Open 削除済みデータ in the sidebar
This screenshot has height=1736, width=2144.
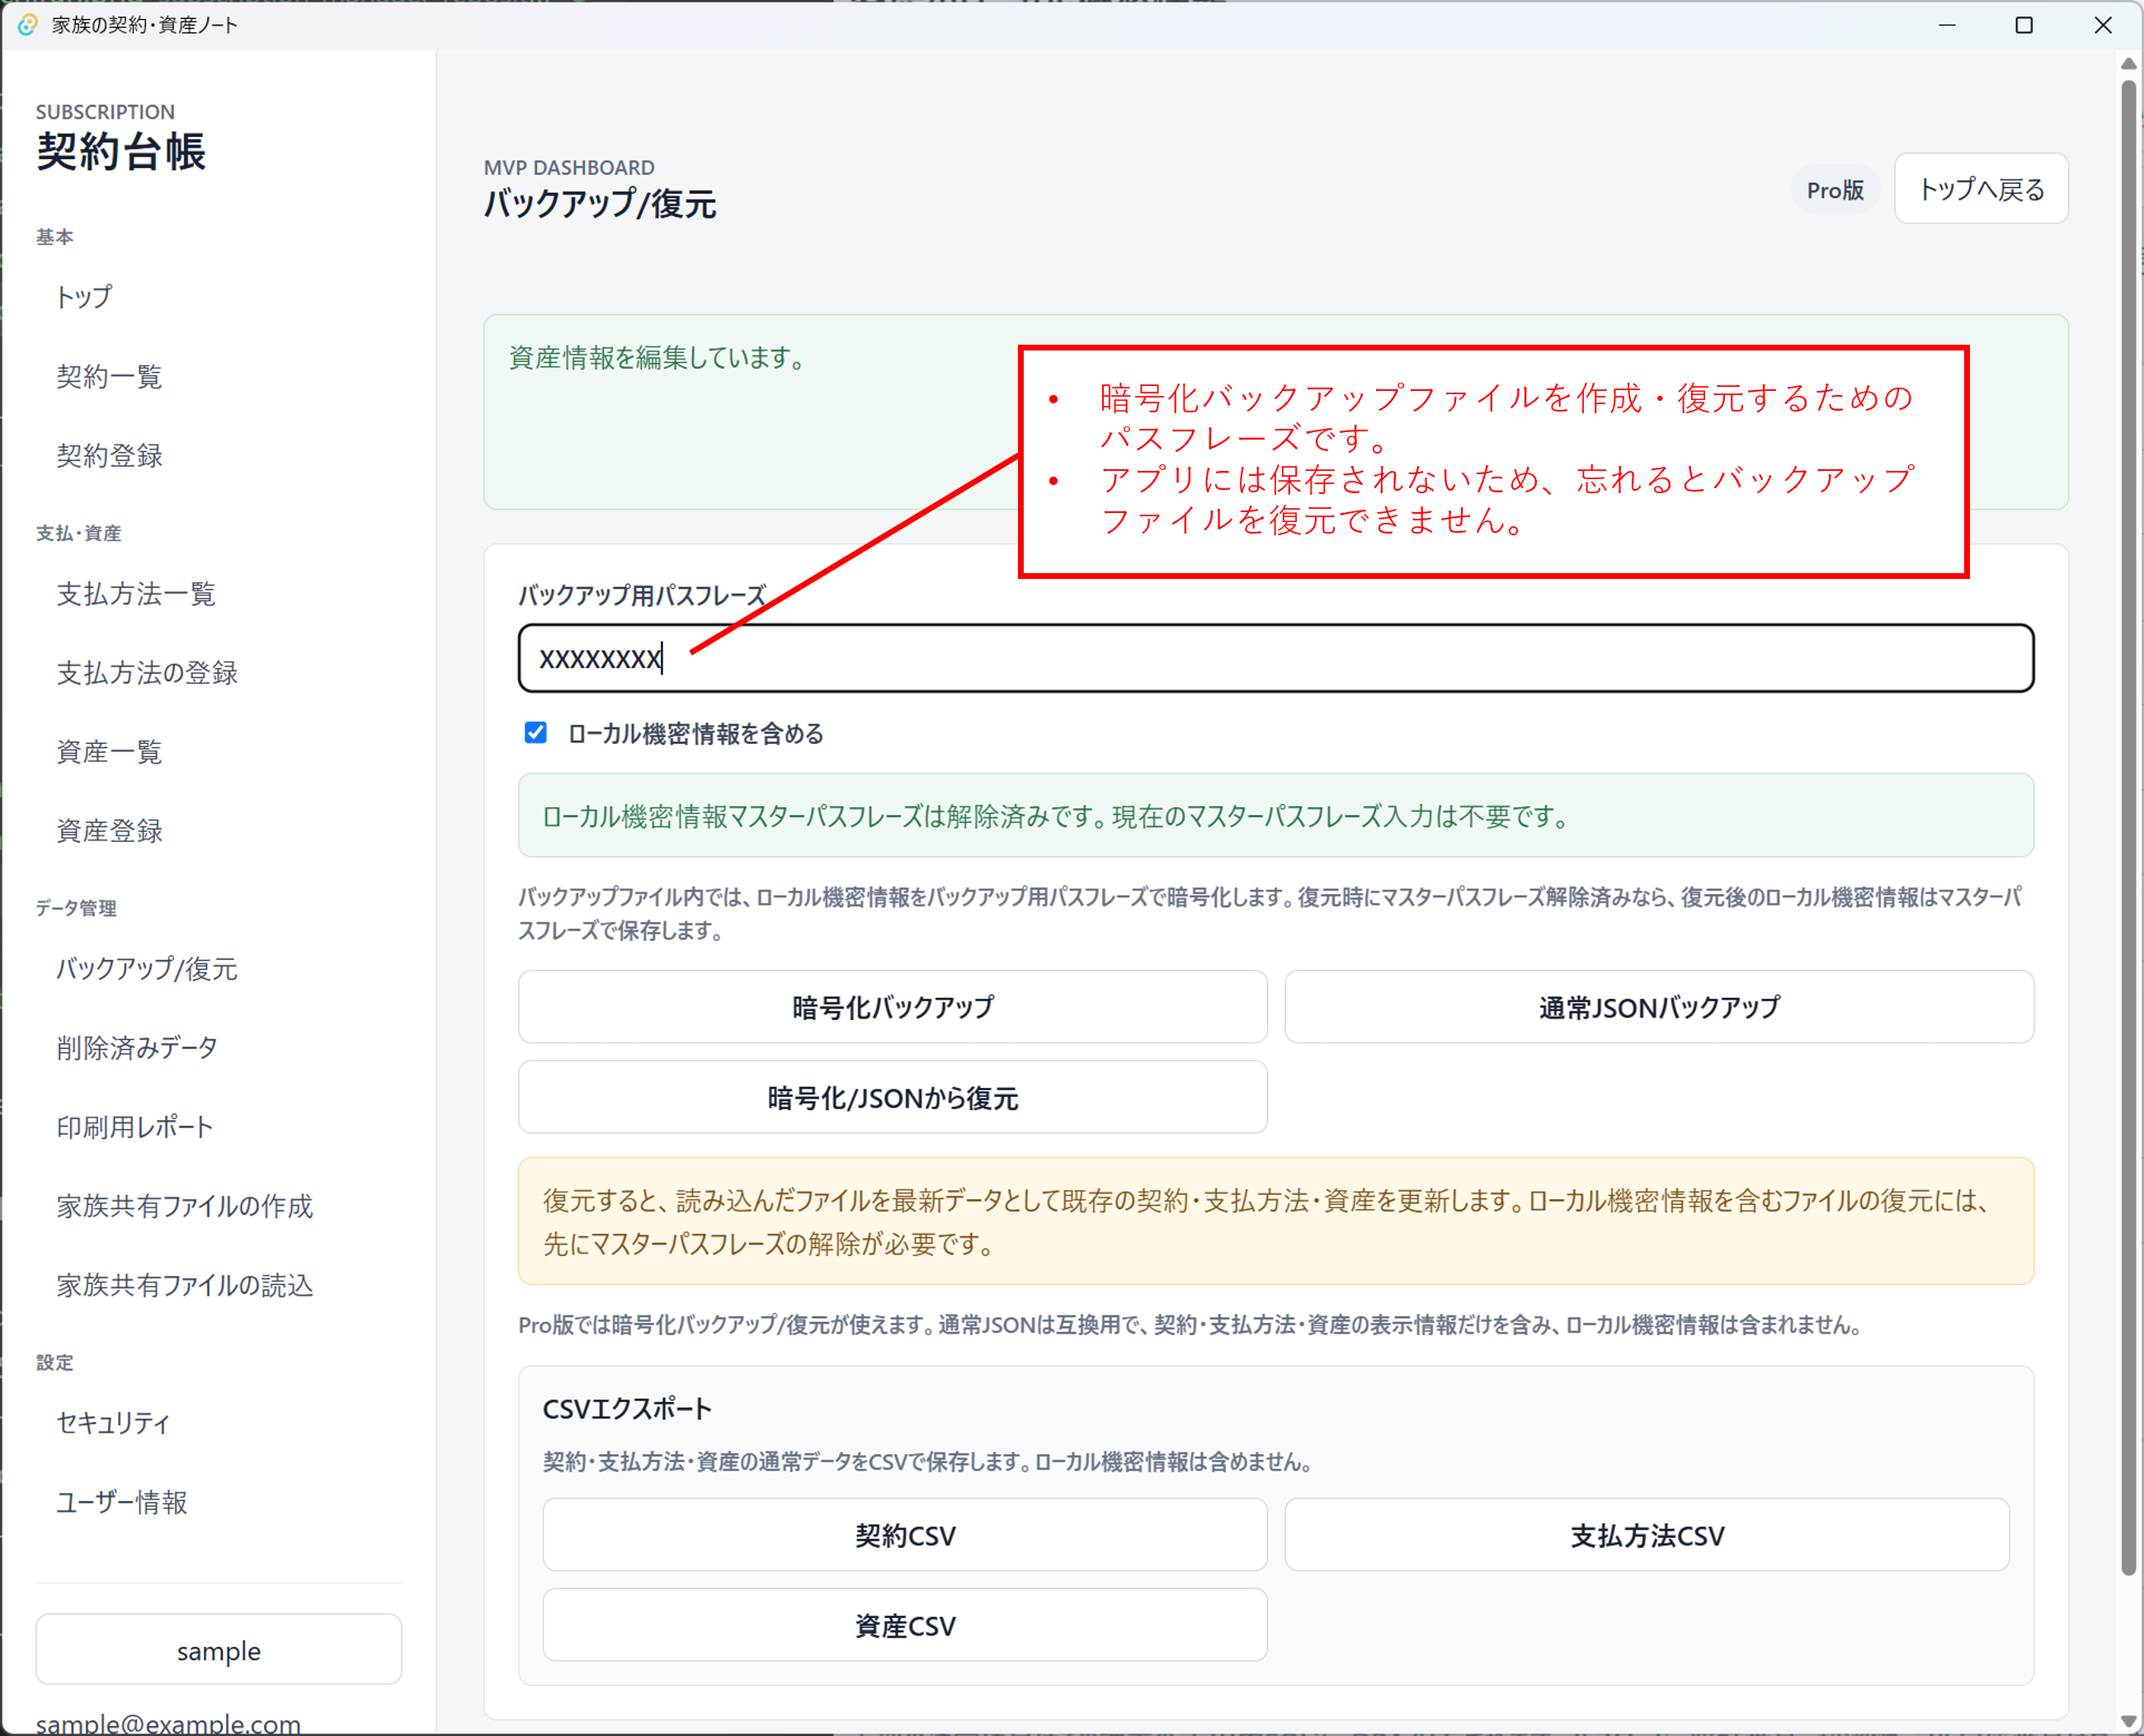pos(137,1047)
